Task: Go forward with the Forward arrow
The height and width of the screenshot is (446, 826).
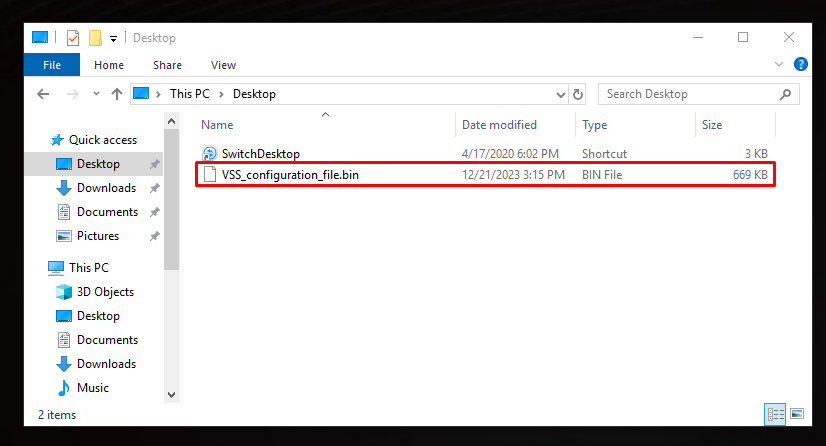Action: 73,94
